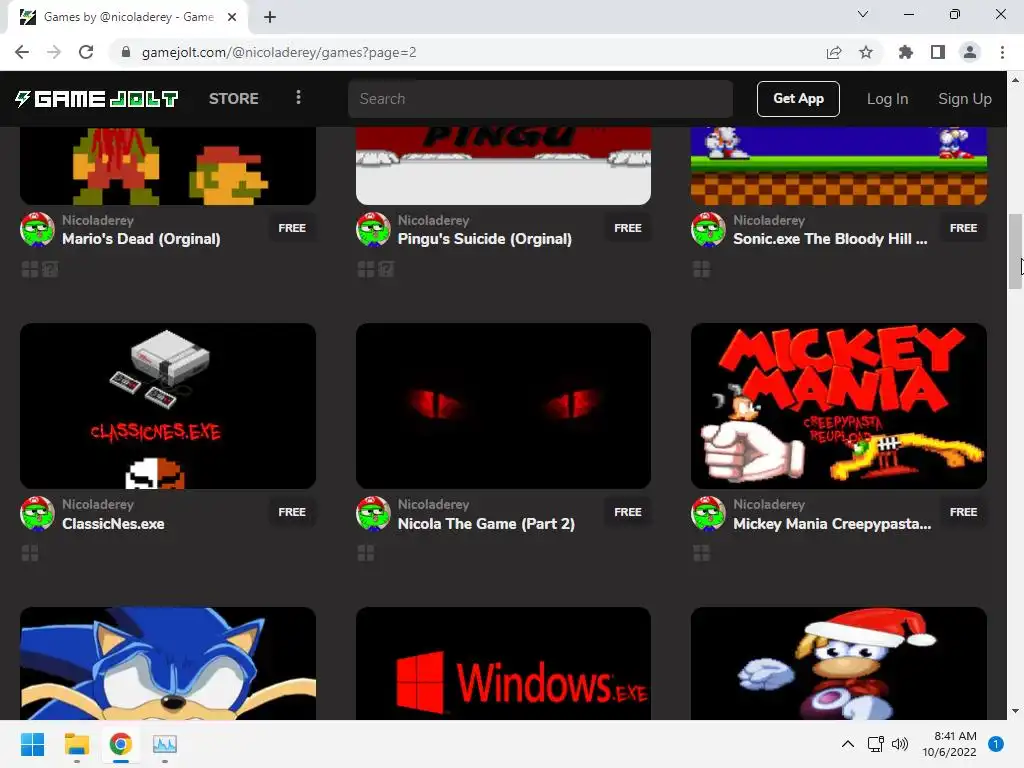Click FREE badge on Pingu's Suicide
The height and width of the screenshot is (768, 1024).
tap(628, 228)
